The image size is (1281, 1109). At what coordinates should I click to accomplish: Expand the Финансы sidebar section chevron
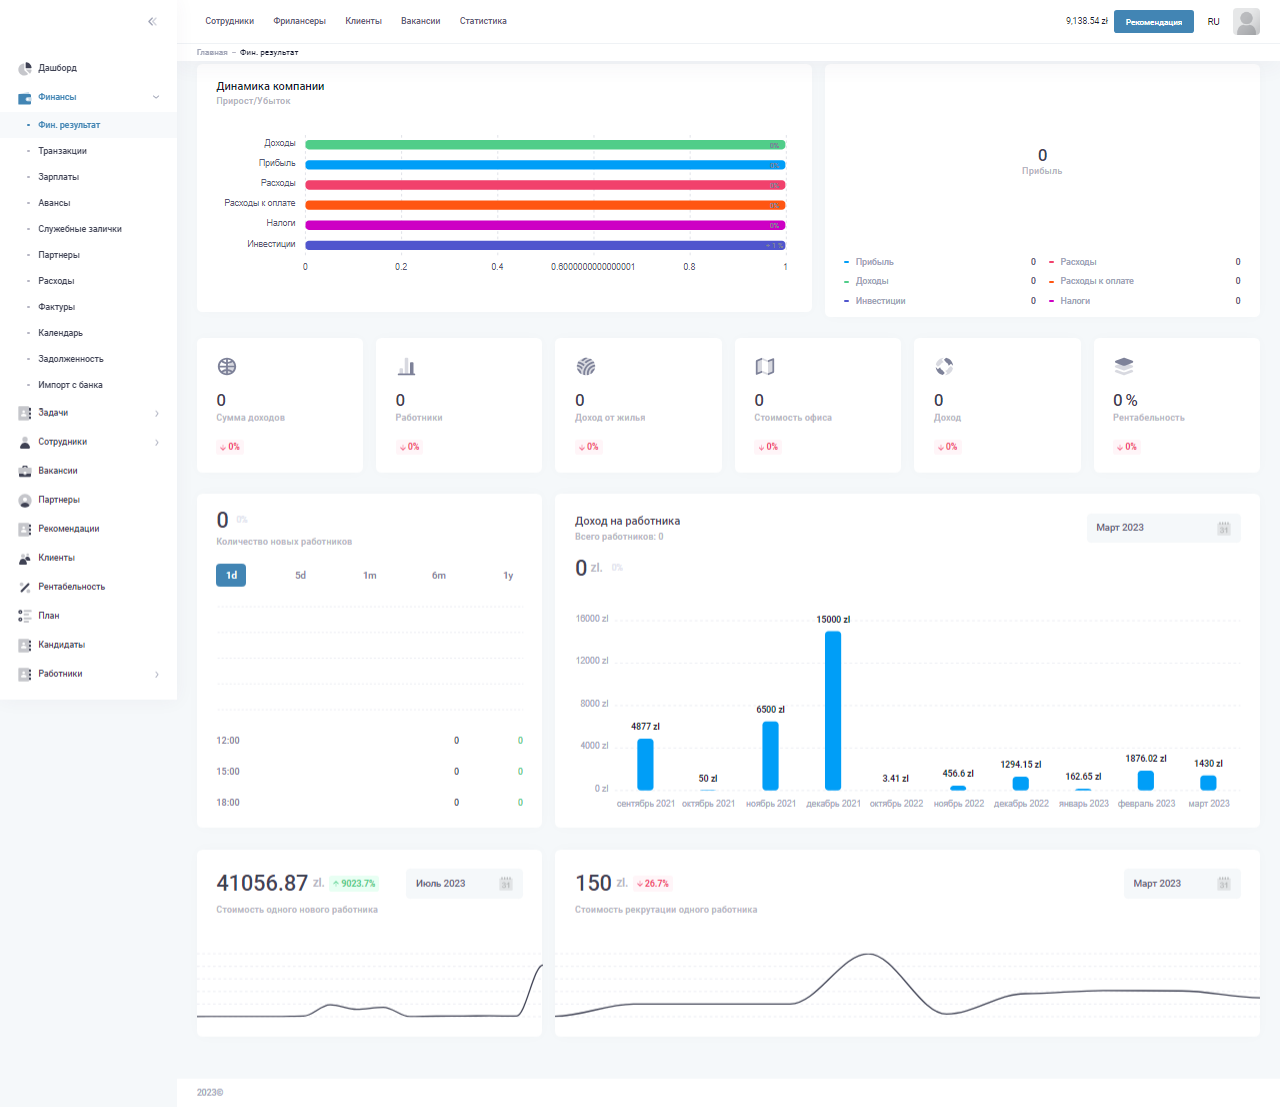tap(156, 97)
